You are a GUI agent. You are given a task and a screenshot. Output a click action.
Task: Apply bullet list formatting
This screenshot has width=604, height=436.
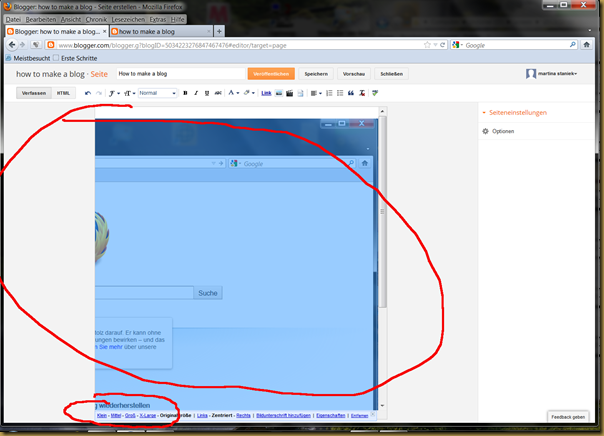point(340,93)
